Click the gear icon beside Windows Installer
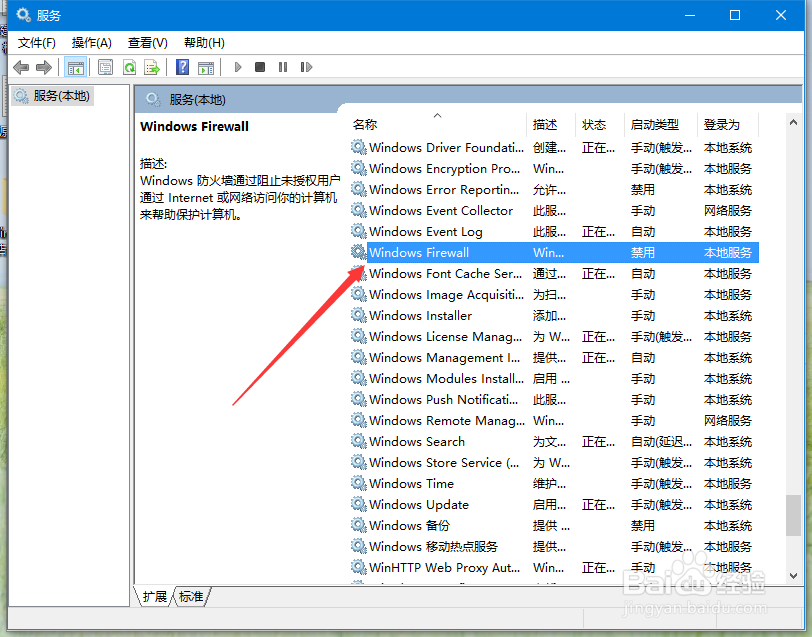 click(x=358, y=315)
